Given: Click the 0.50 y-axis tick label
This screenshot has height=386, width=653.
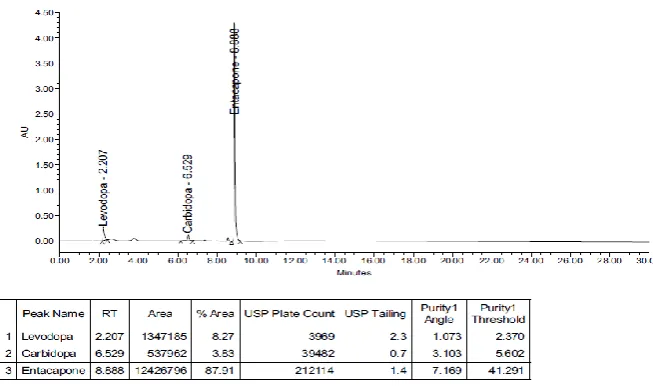Looking at the screenshot, I should tap(44, 216).
